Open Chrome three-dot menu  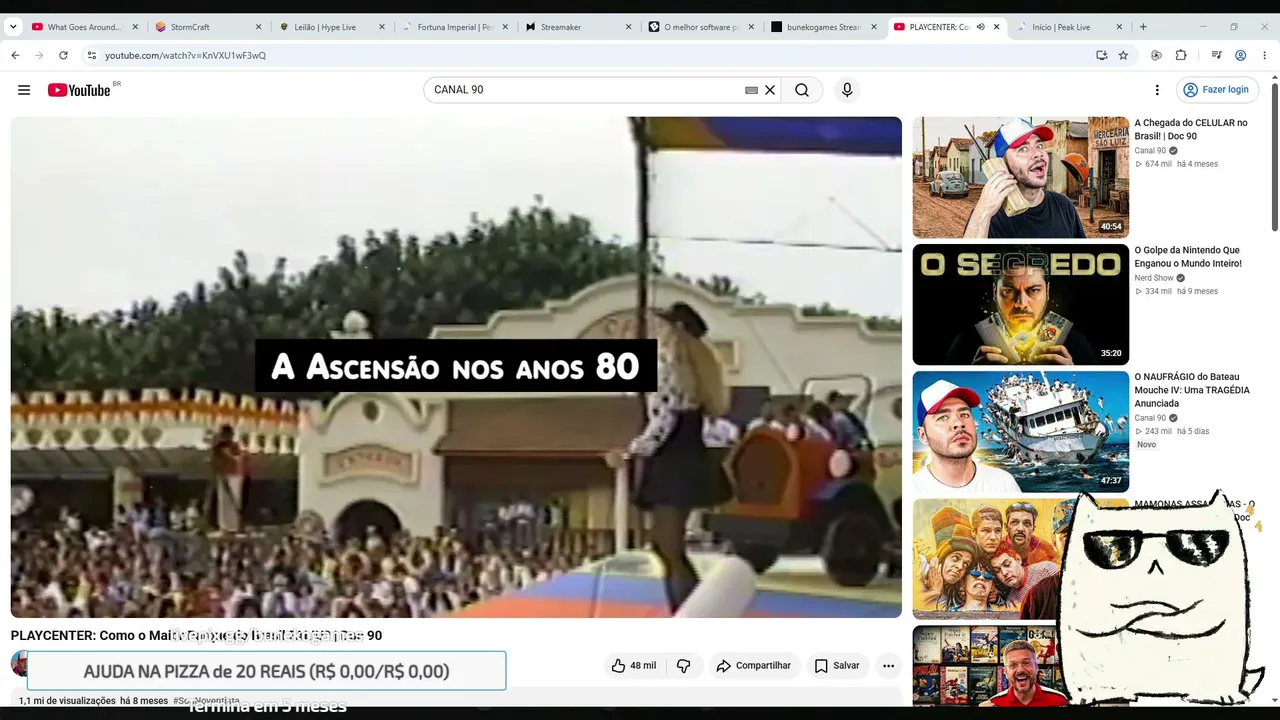pyautogui.click(x=1264, y=55)
